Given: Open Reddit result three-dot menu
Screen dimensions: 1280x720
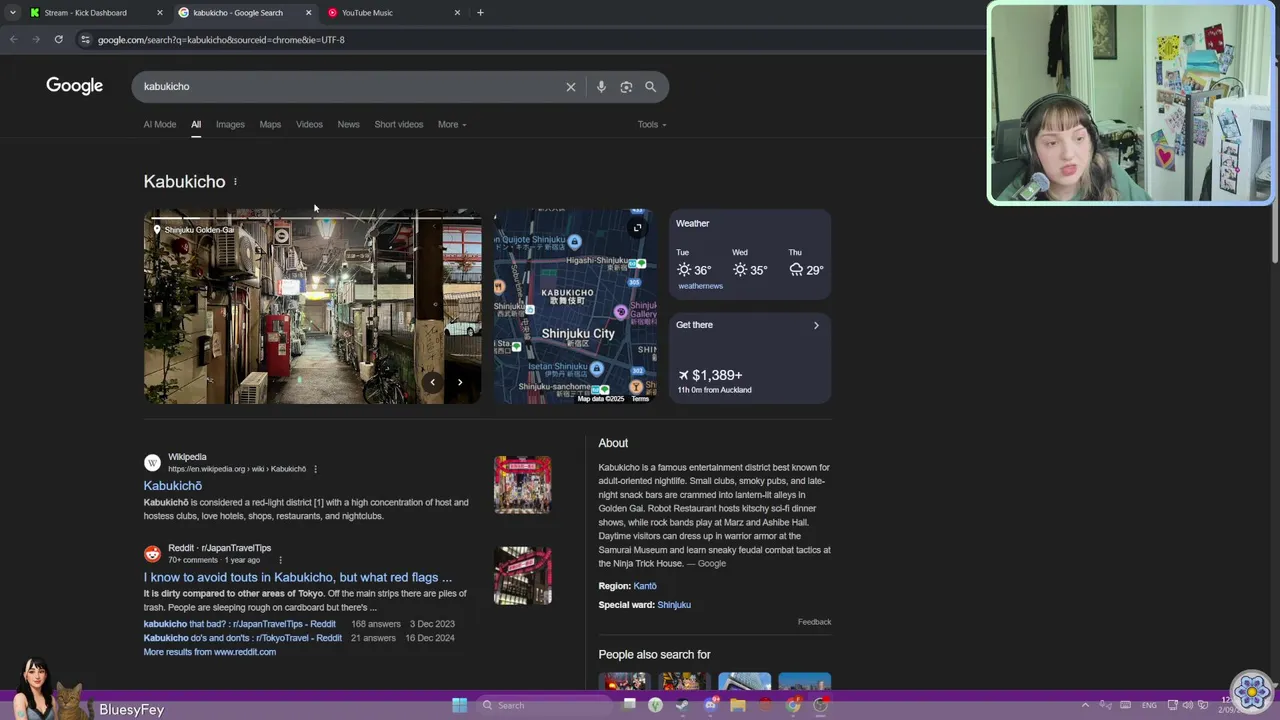Looking at the screenshot, I should pyautogui.click(x=280, y=560).
